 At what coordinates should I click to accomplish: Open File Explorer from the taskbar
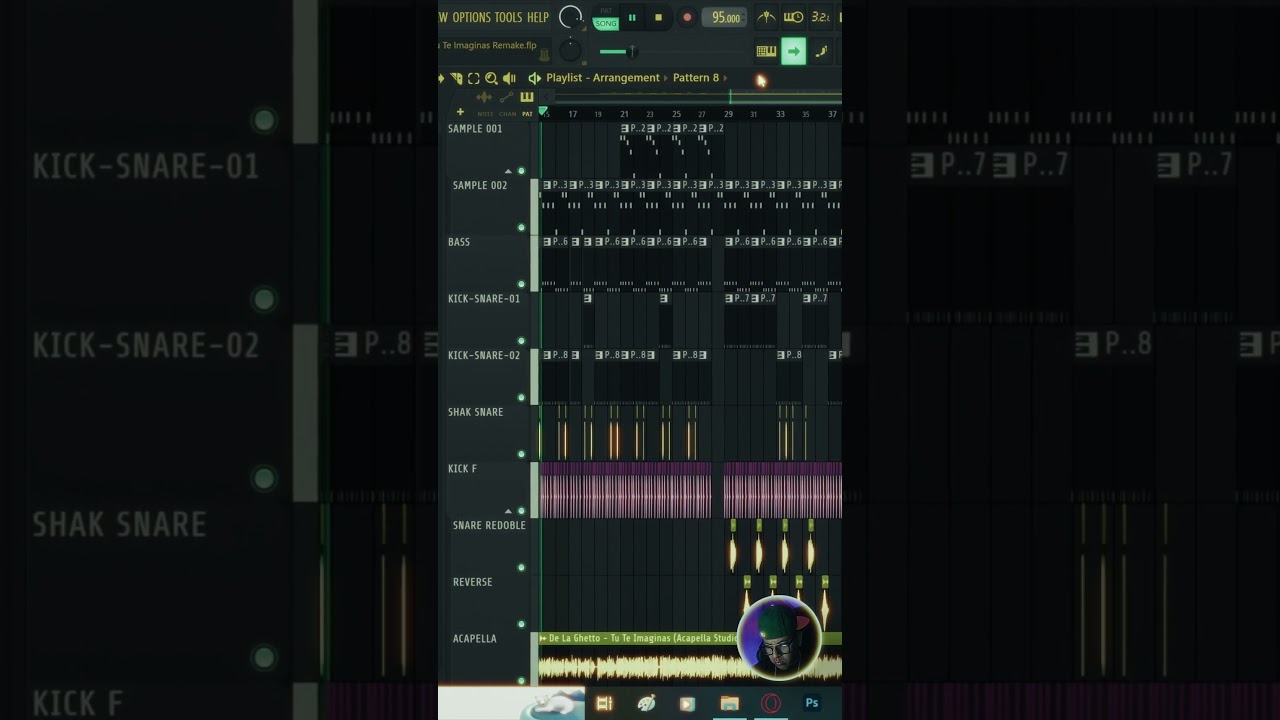click(x=729, y=703)
